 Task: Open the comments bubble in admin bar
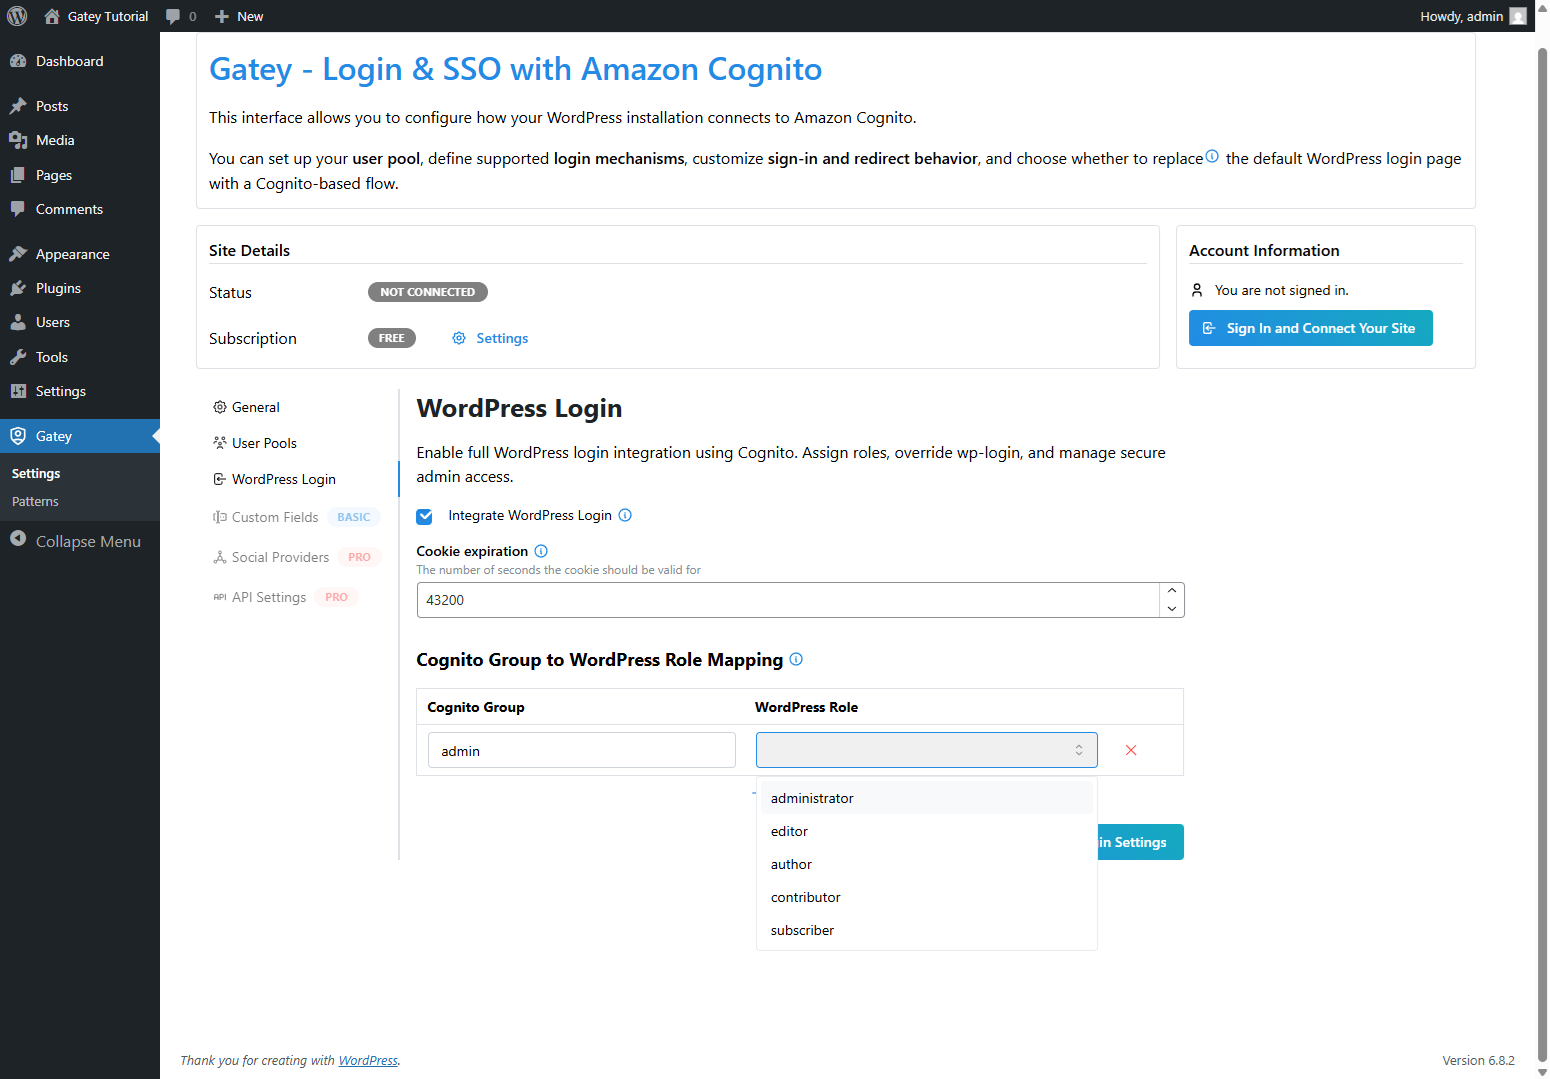181,16
